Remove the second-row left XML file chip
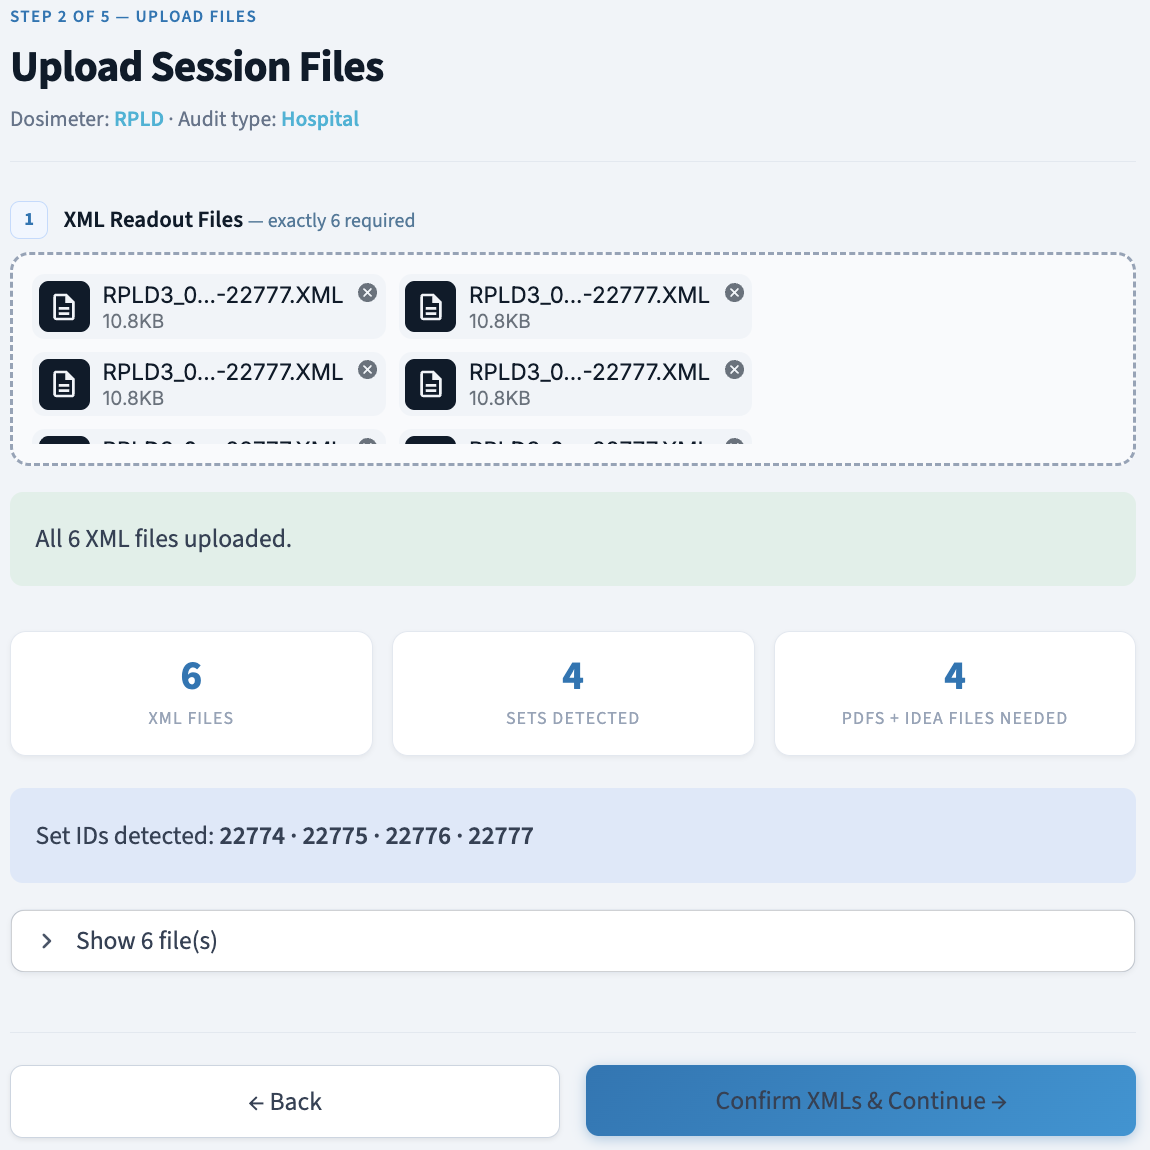 [x=367, y=370]
